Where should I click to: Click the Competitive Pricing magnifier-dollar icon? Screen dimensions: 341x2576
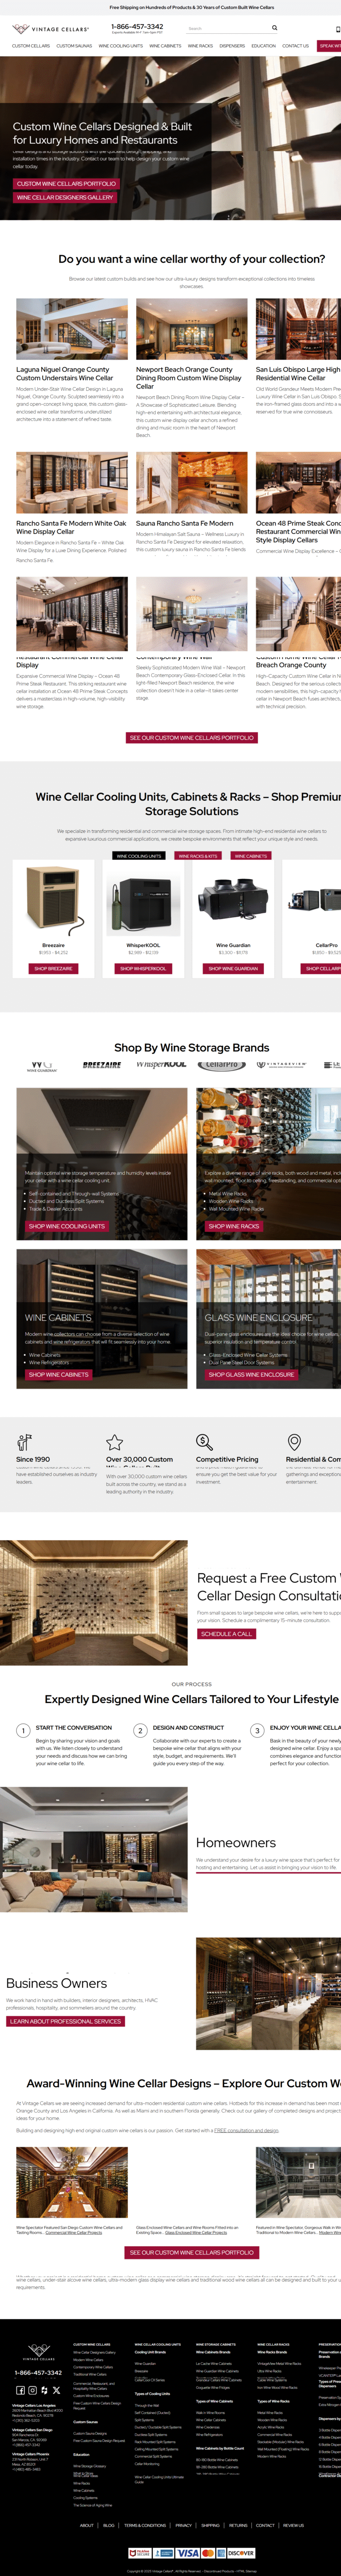[204, 1442]
